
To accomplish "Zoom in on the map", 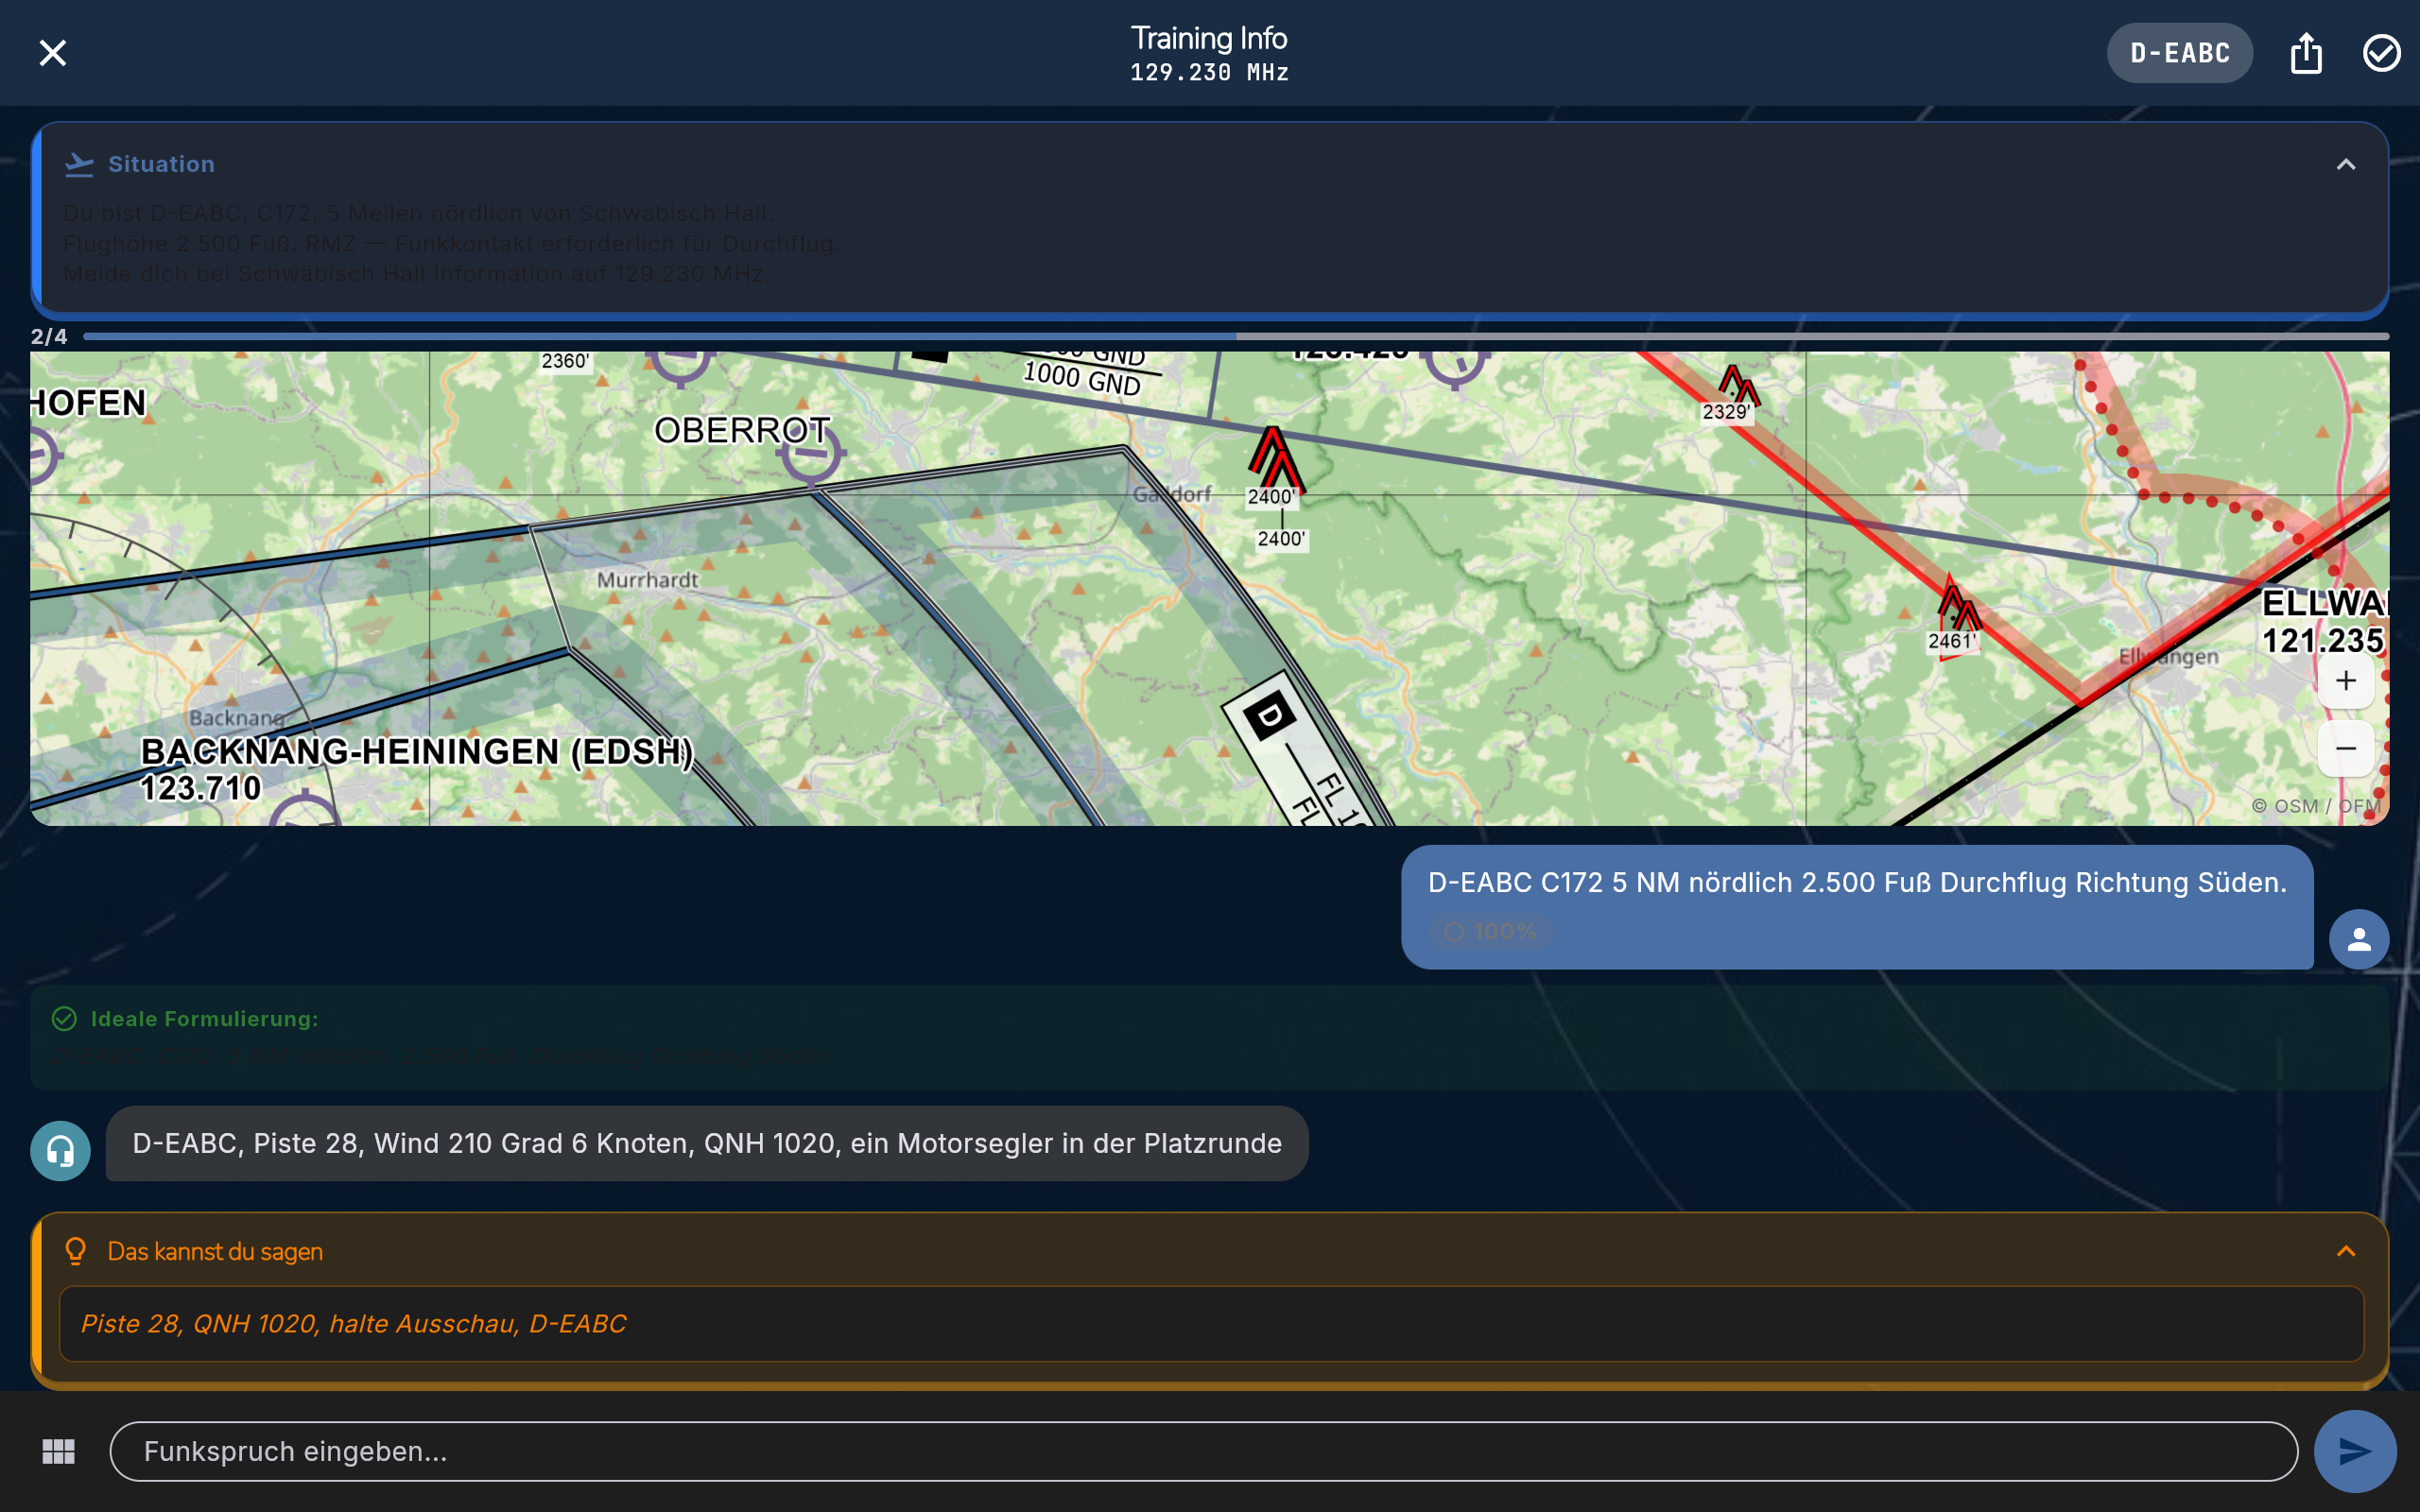I will [2345, 681].
